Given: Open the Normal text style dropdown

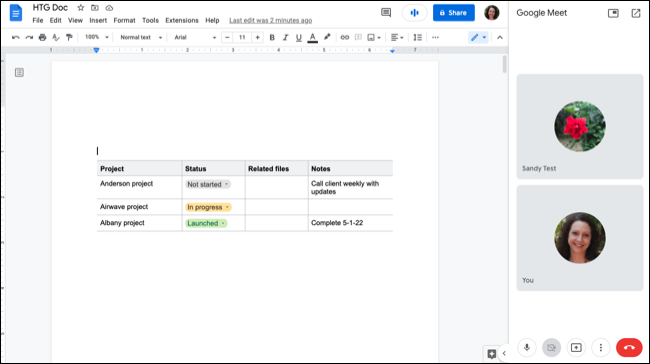Looking at the screenshot, I should coord(141,37).
